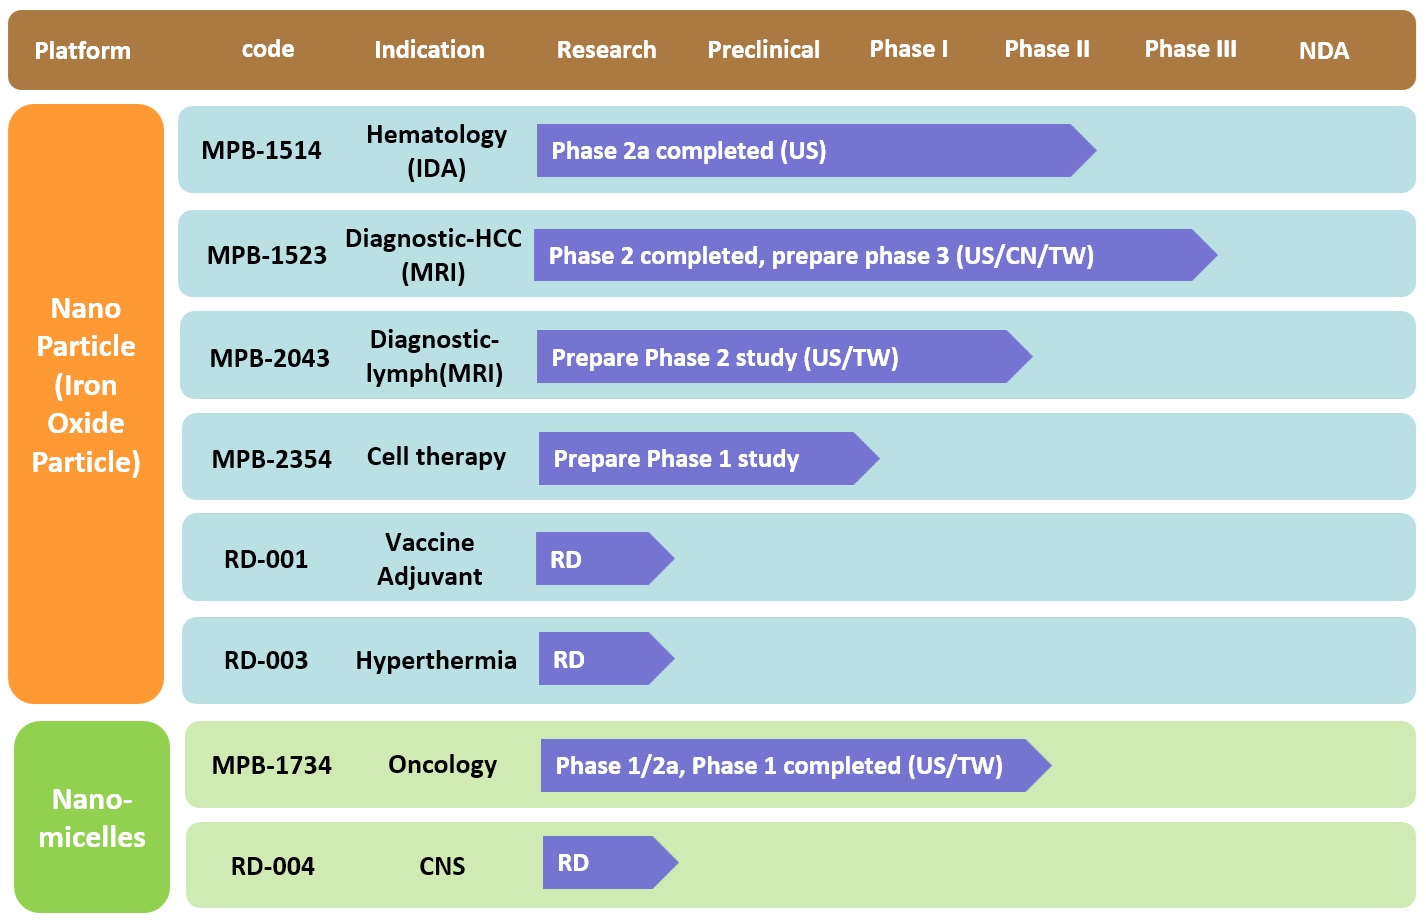1426x922 pixels.
Task: Click the Preclinical column header
Action: pyautogui.click(x=763, y=49)
